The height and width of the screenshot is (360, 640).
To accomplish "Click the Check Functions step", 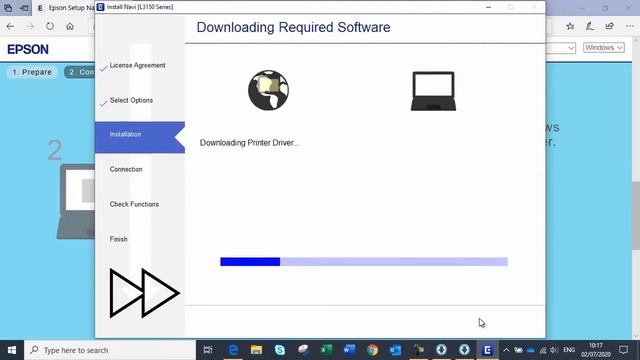I will 134,204.
